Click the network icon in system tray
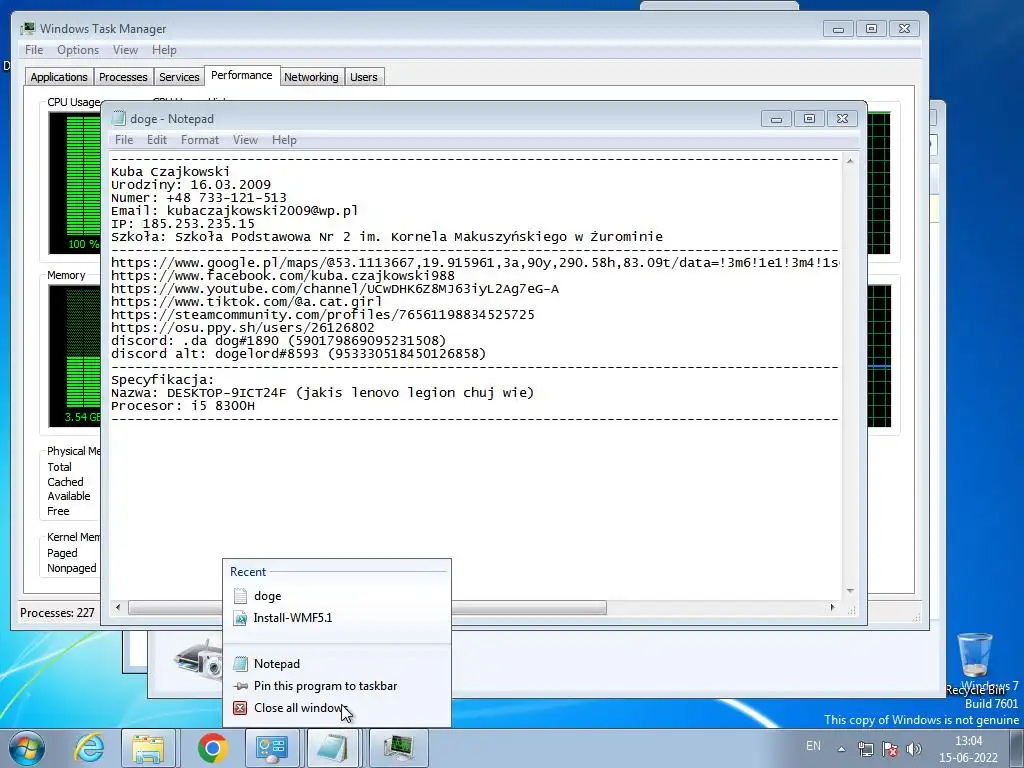 pos(865,749)
